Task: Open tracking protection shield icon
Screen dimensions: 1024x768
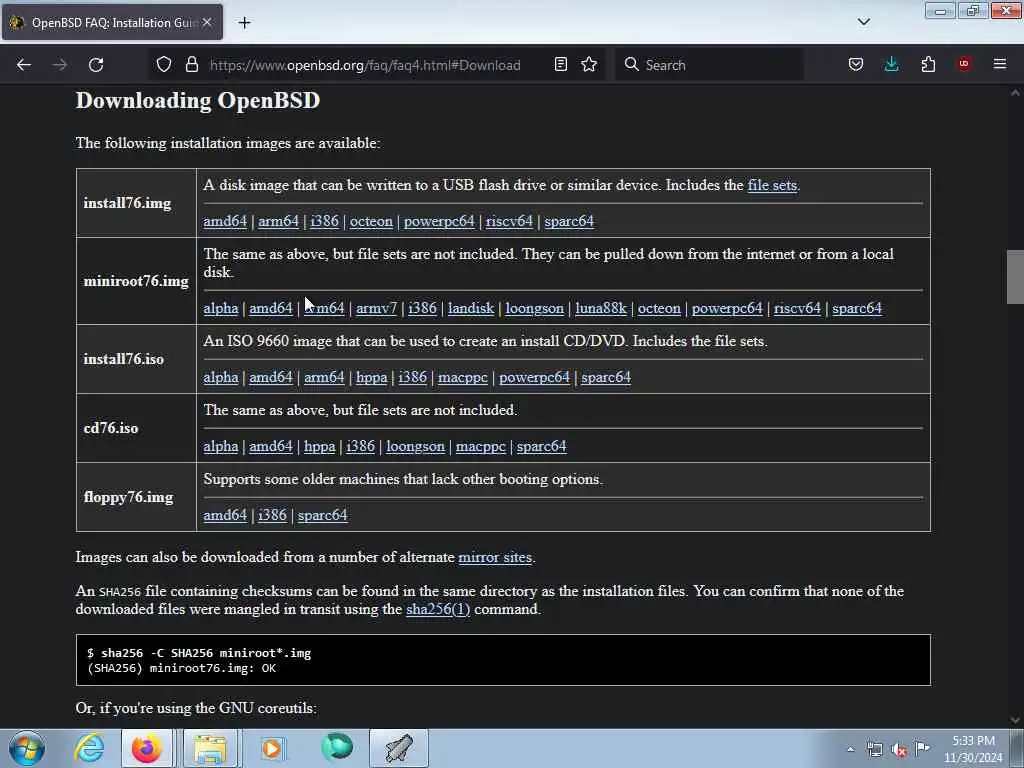Action: 164,65
